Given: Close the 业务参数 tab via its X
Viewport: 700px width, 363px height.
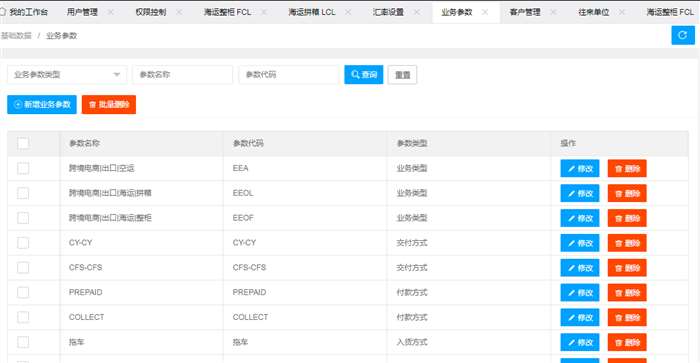Looking at the screenshot, I should coord(485,12).
